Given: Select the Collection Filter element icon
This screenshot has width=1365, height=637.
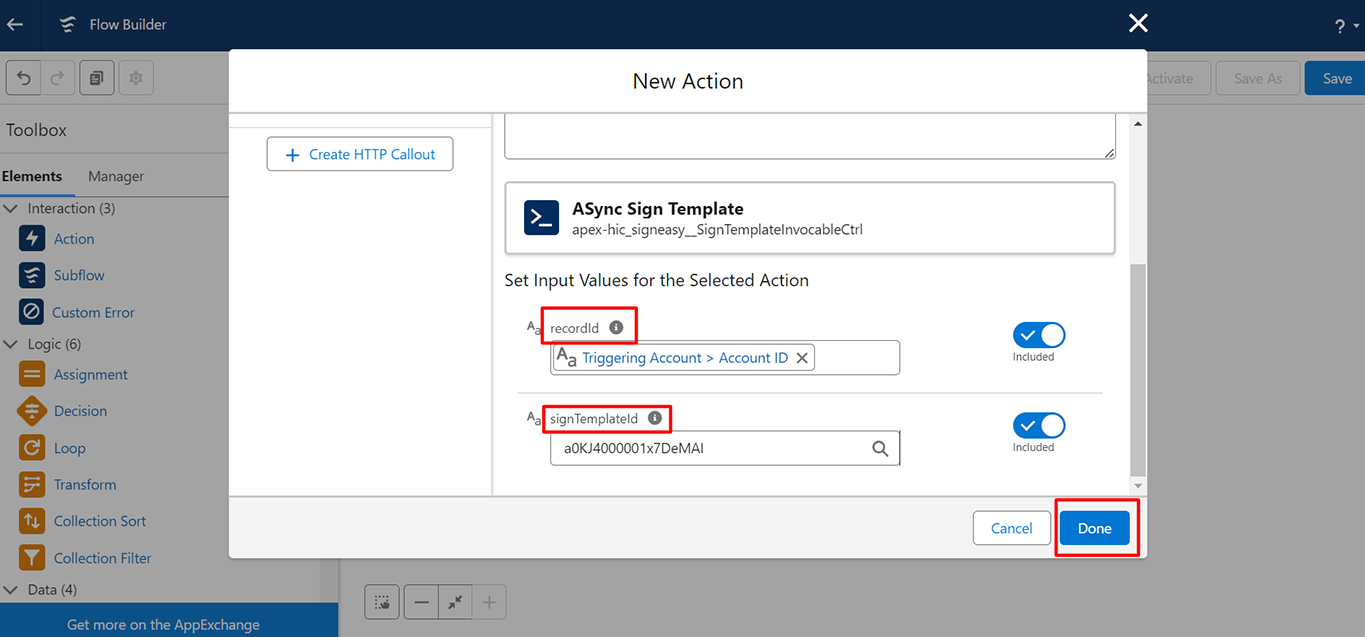Looking at the screenshot, I should 32,558.
